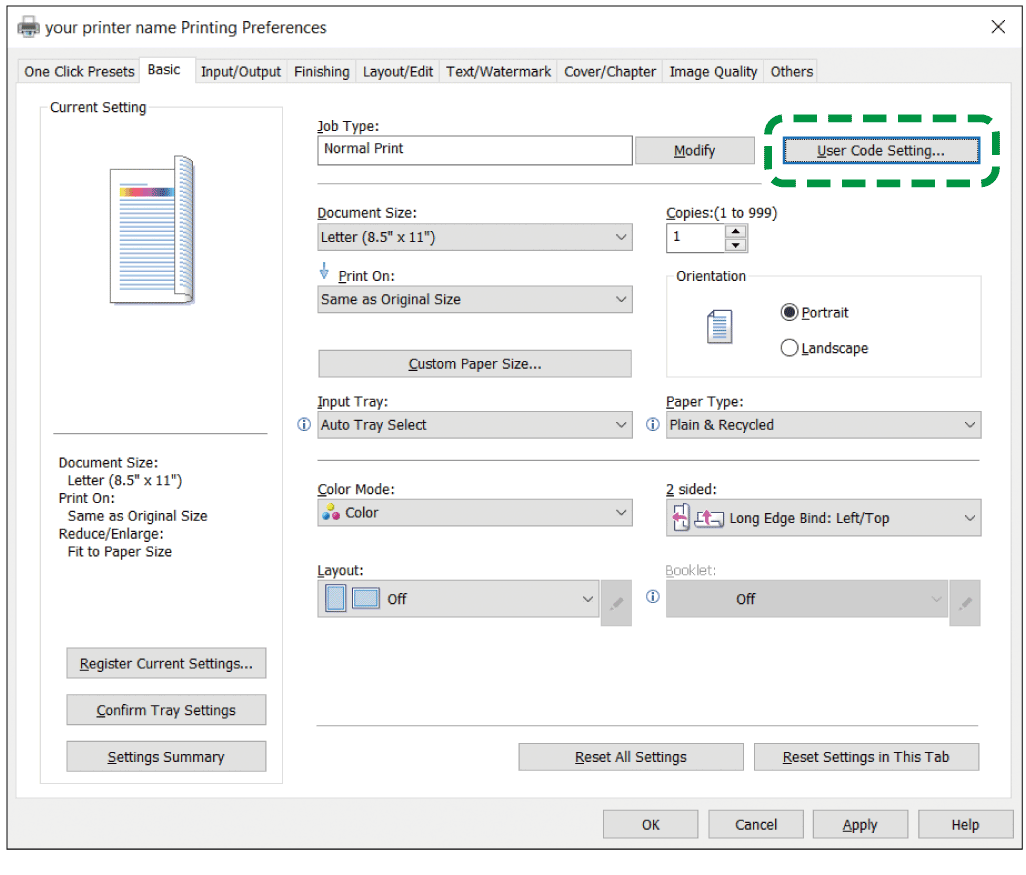The image size is (1026, 875).
Task: Open the Image Quality tab
Action: click(x=713, y=71)
